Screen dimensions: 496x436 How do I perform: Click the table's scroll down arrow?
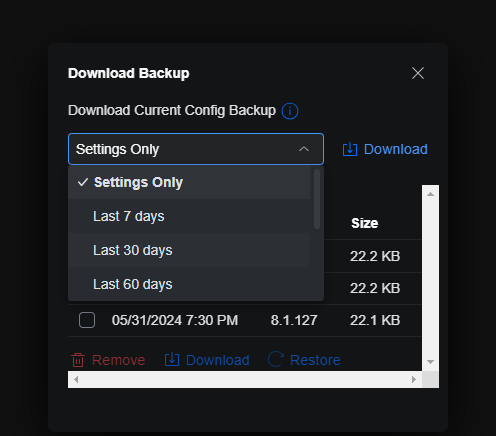430,362
